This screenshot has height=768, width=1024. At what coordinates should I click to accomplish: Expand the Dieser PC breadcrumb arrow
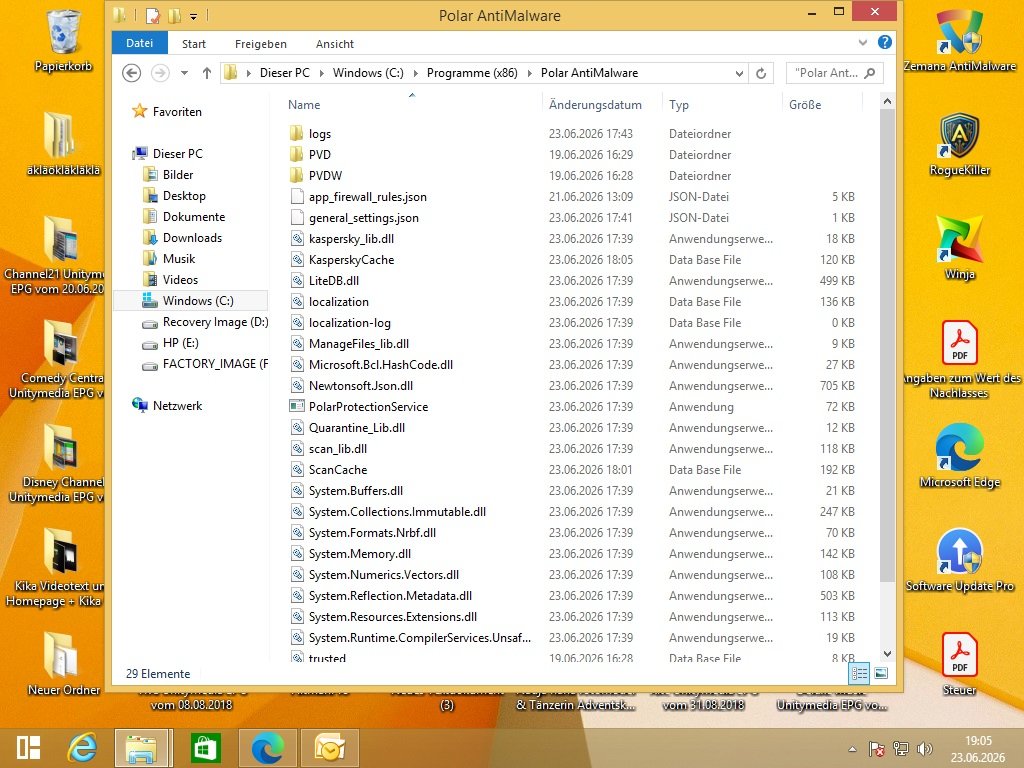(x=321, y=73)
